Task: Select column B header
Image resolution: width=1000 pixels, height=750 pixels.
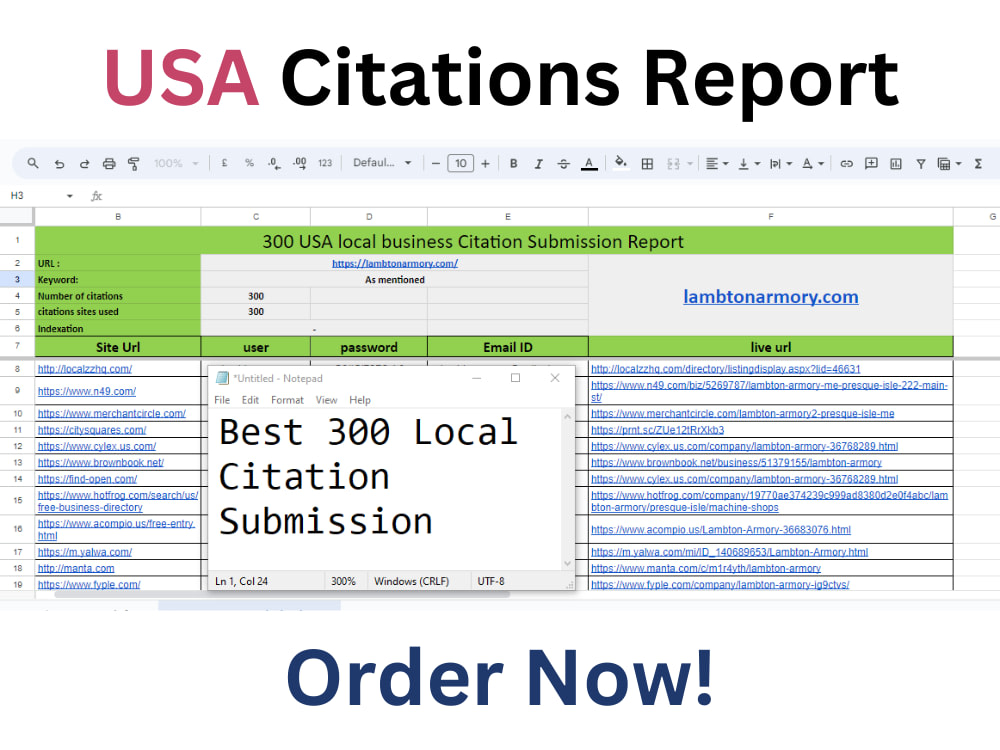Action: 118,217
